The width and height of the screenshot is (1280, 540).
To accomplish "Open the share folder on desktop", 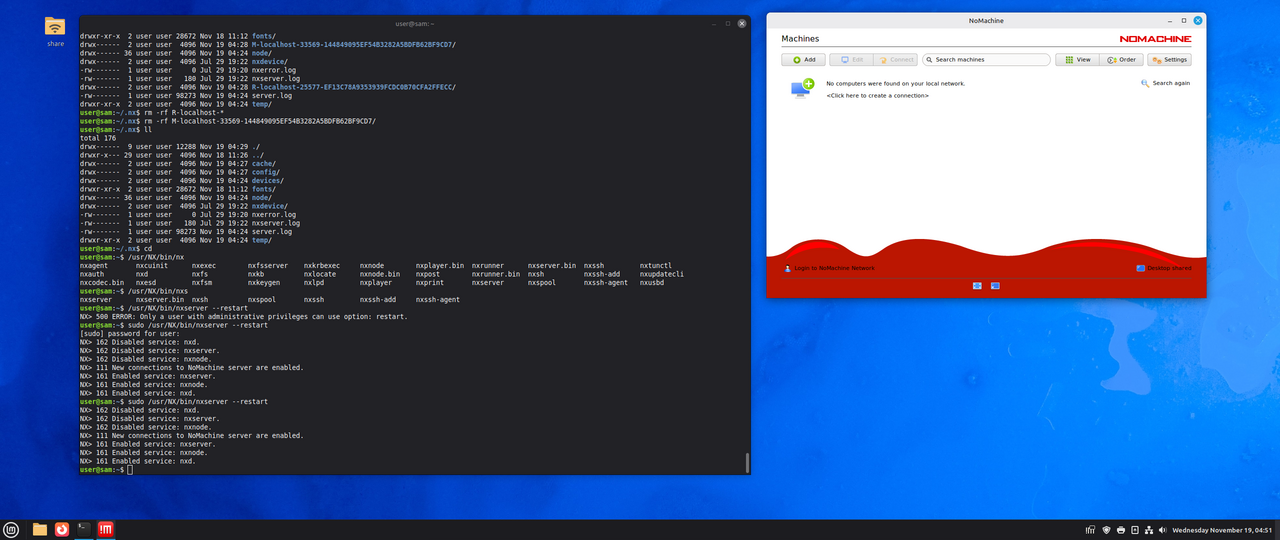I will (55, 30).
